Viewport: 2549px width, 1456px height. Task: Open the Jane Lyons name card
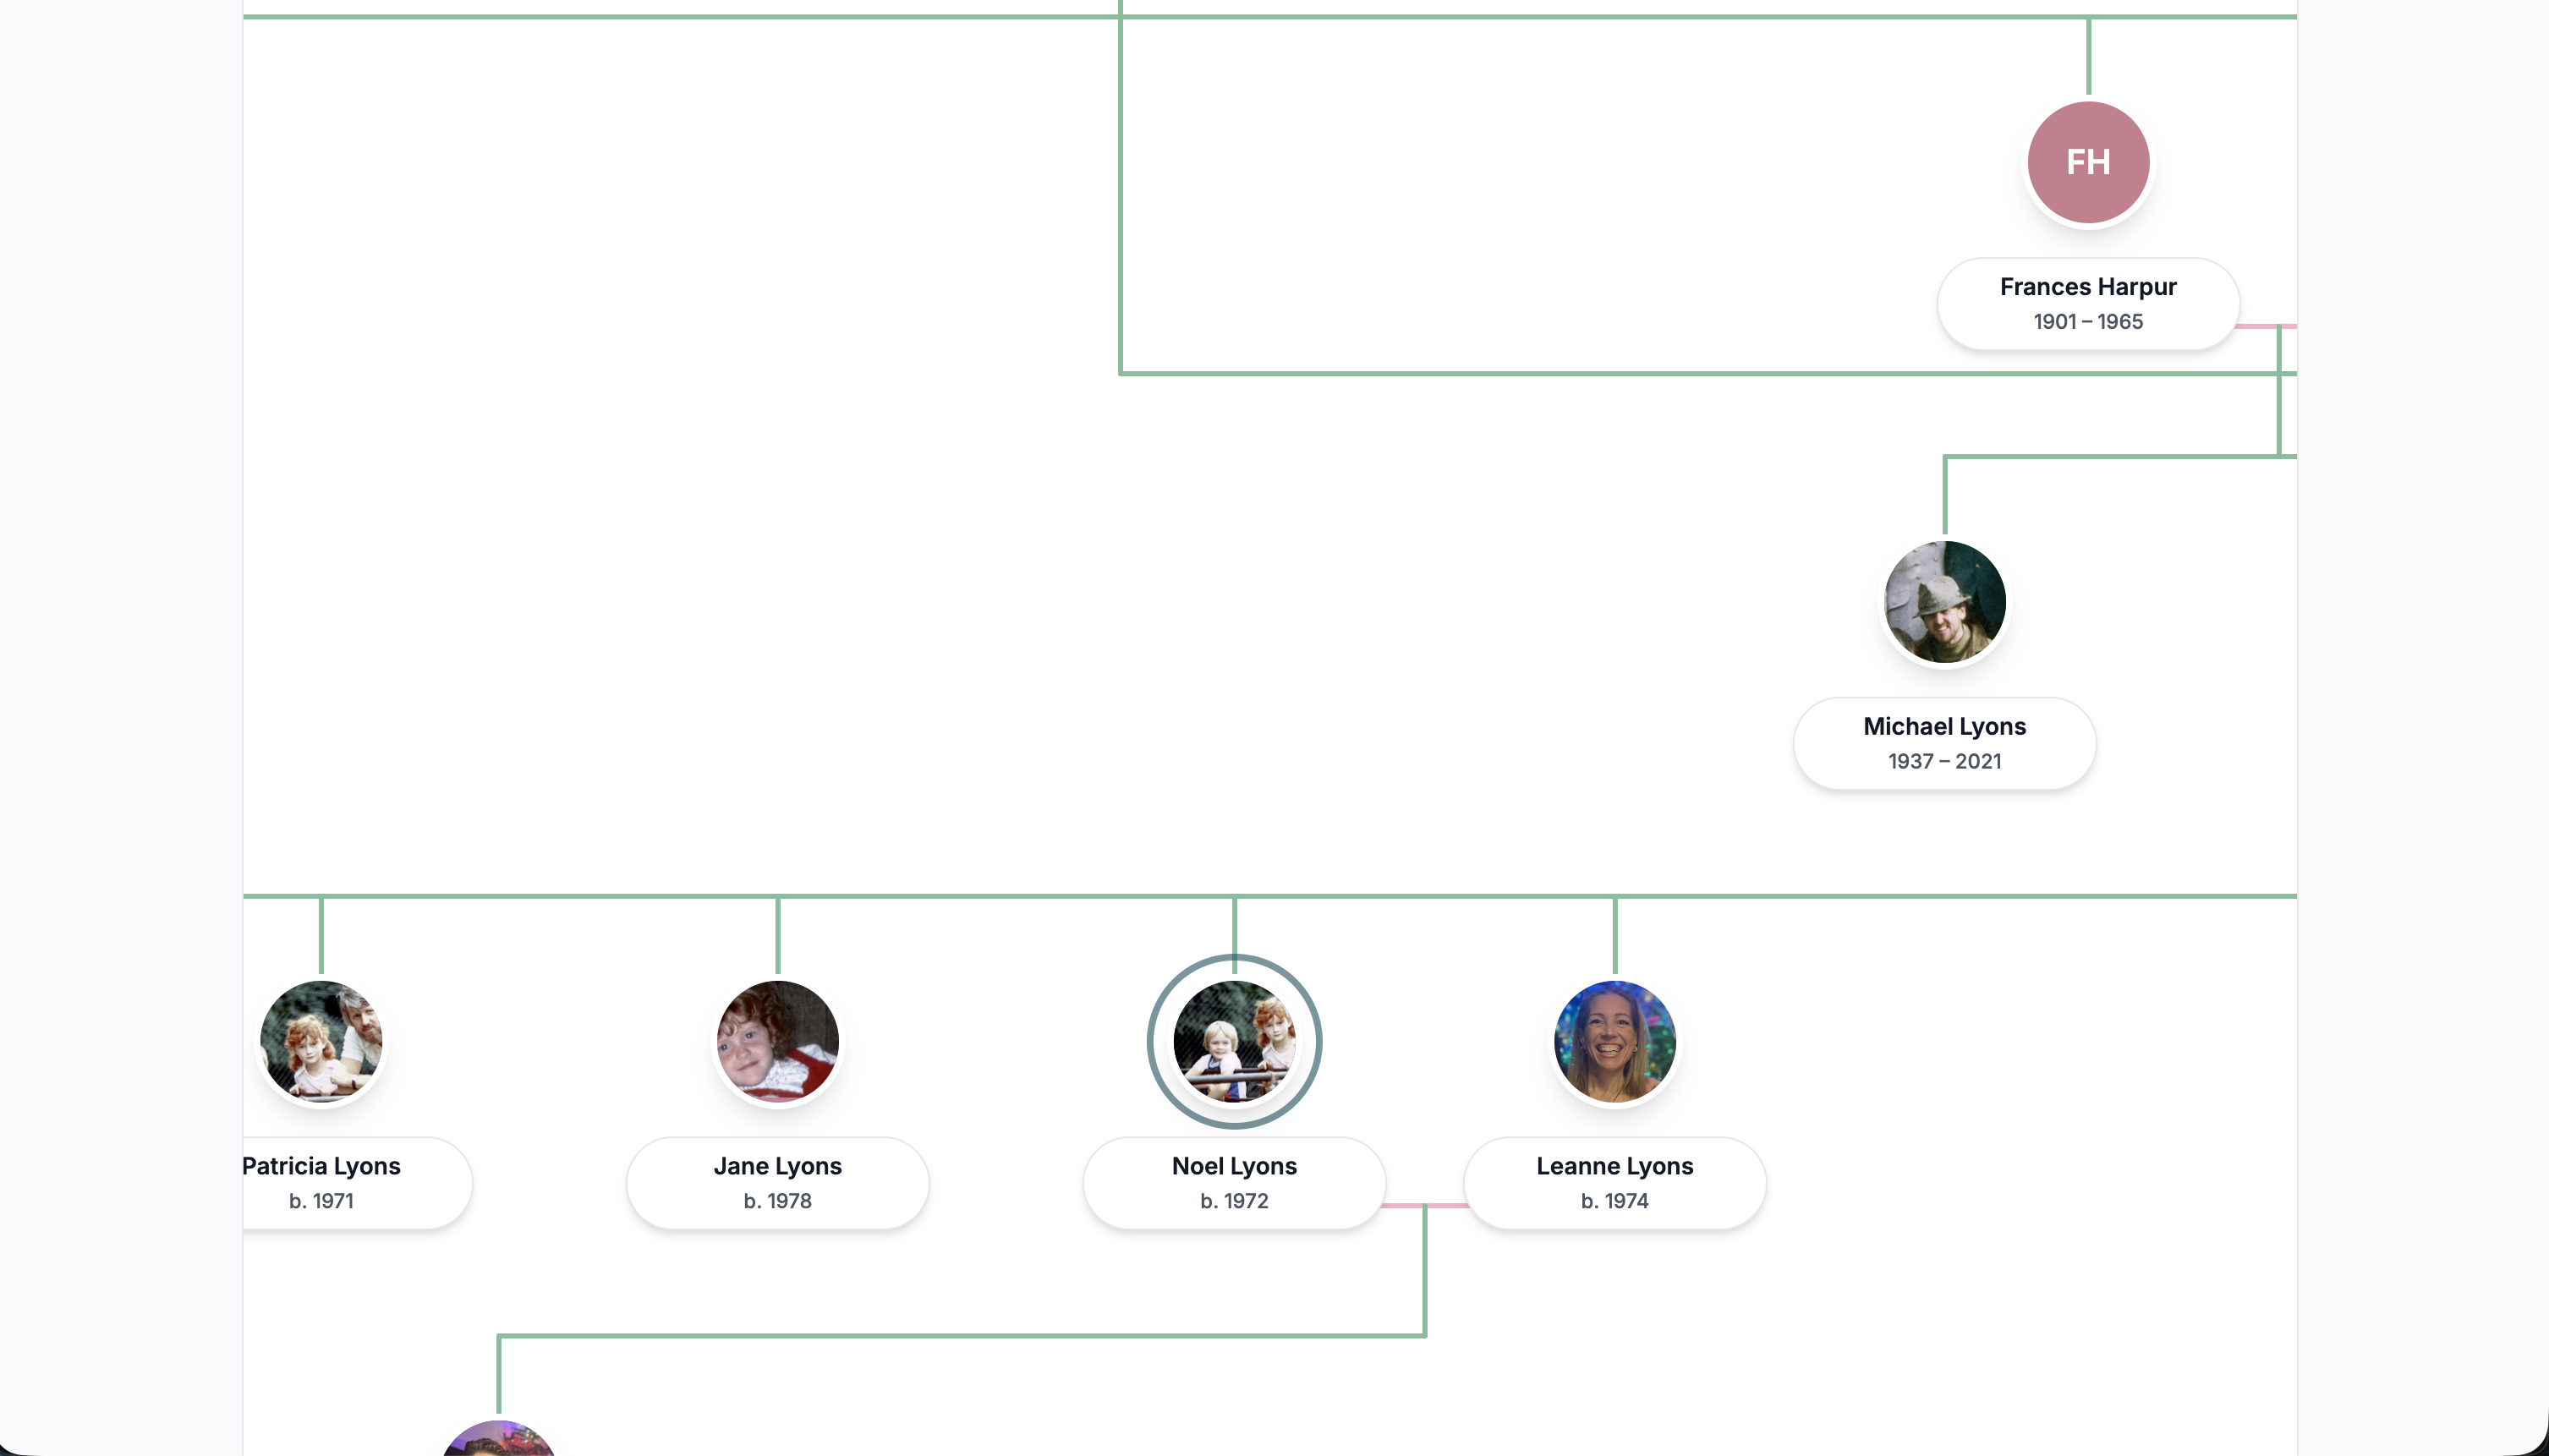[x=777, y=1182]
